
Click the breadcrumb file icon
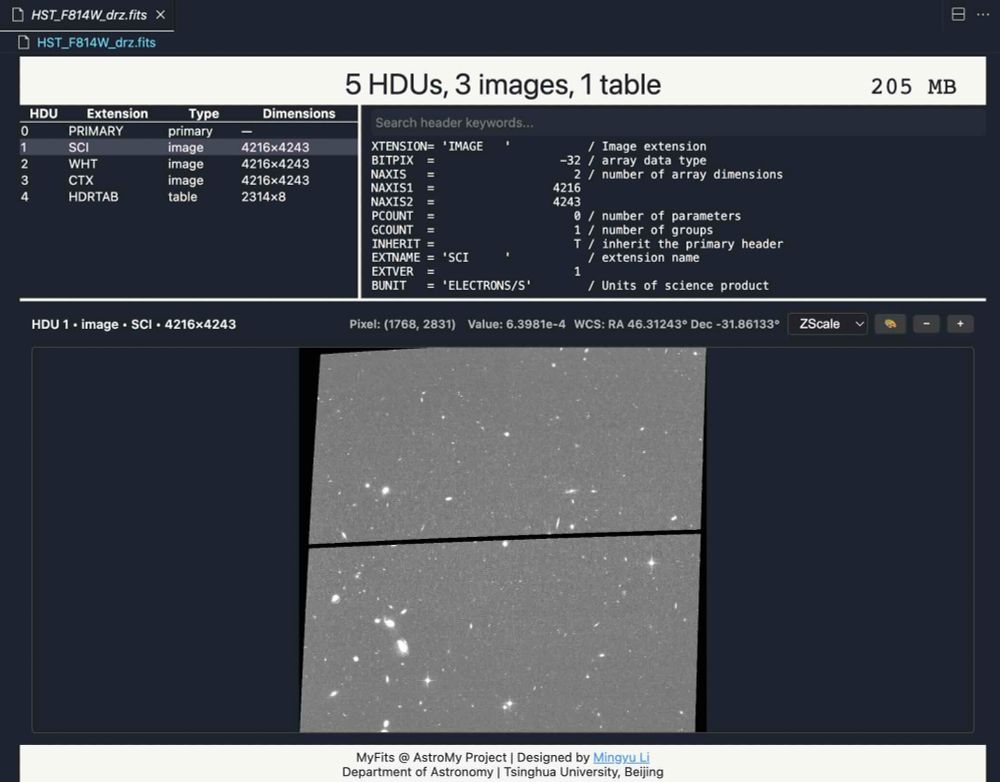24,42
